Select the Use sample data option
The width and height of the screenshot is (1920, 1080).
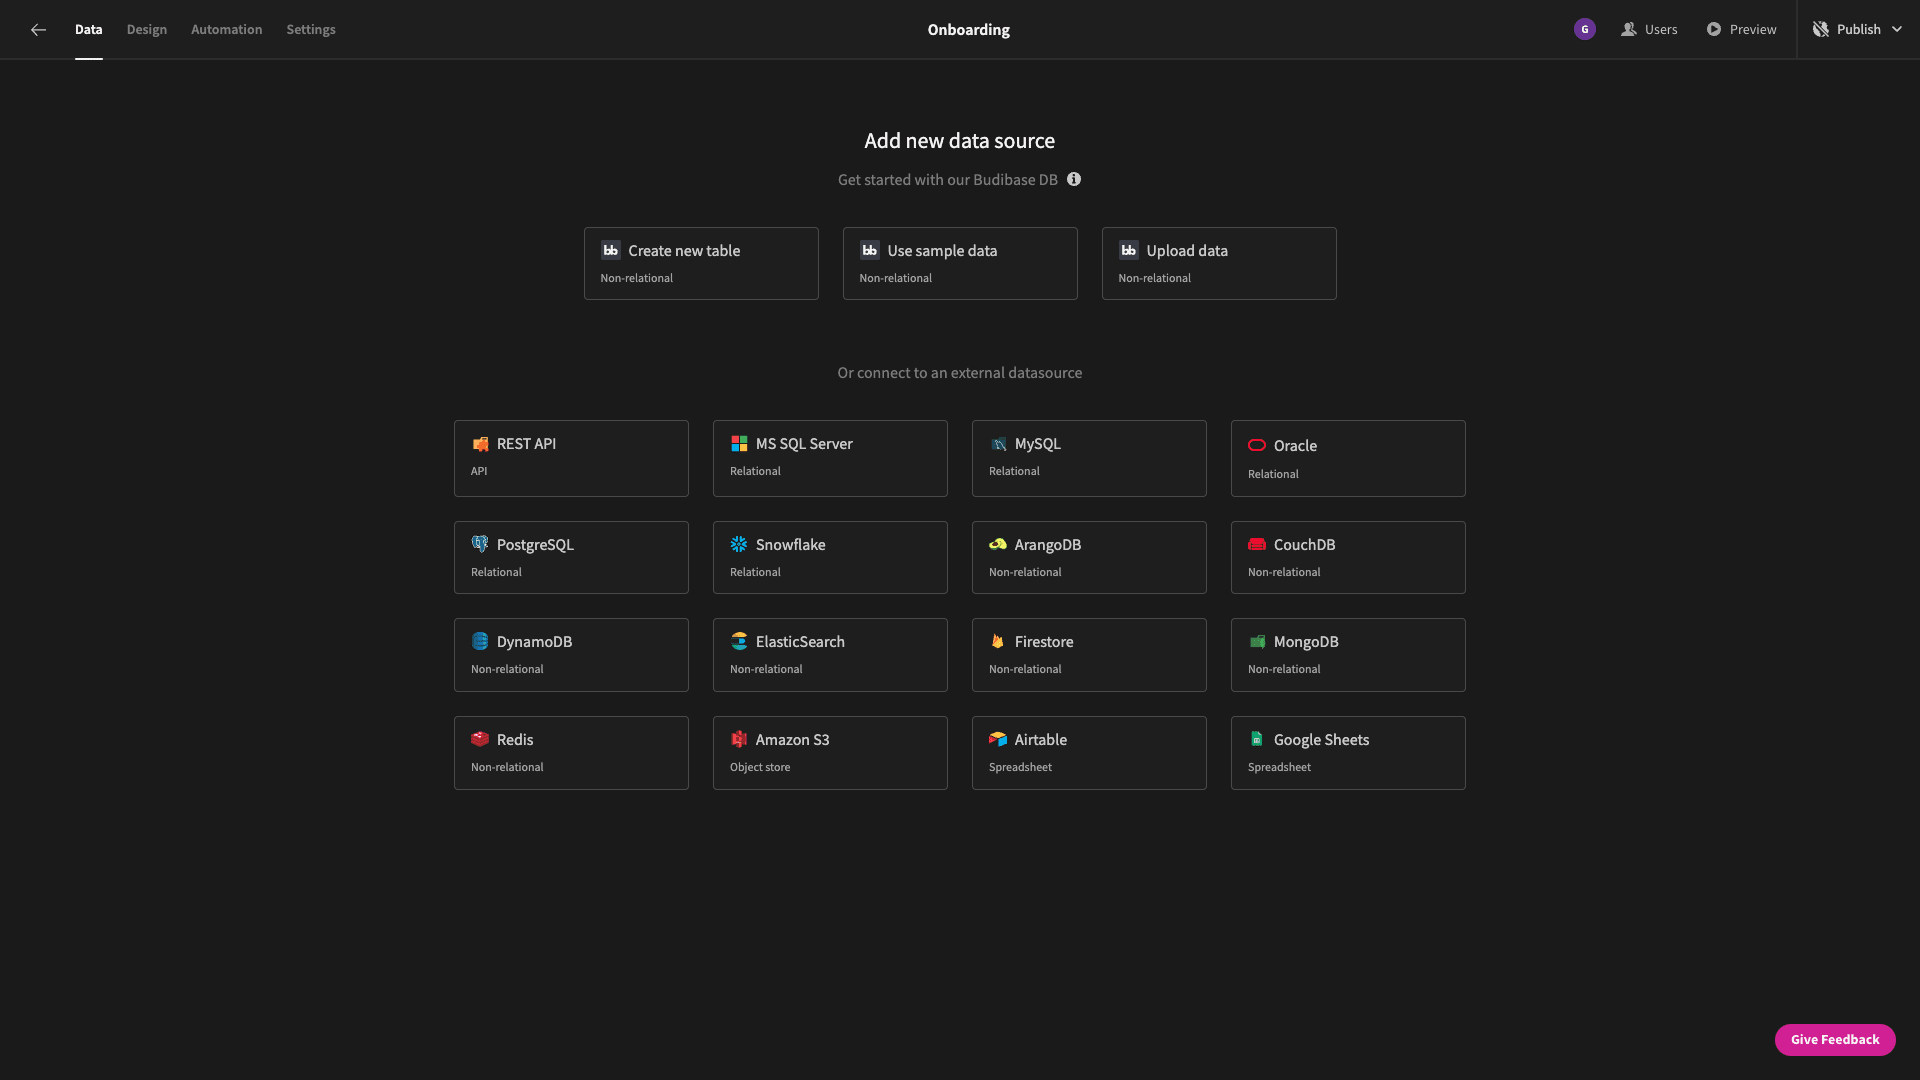tap(959, 262)
